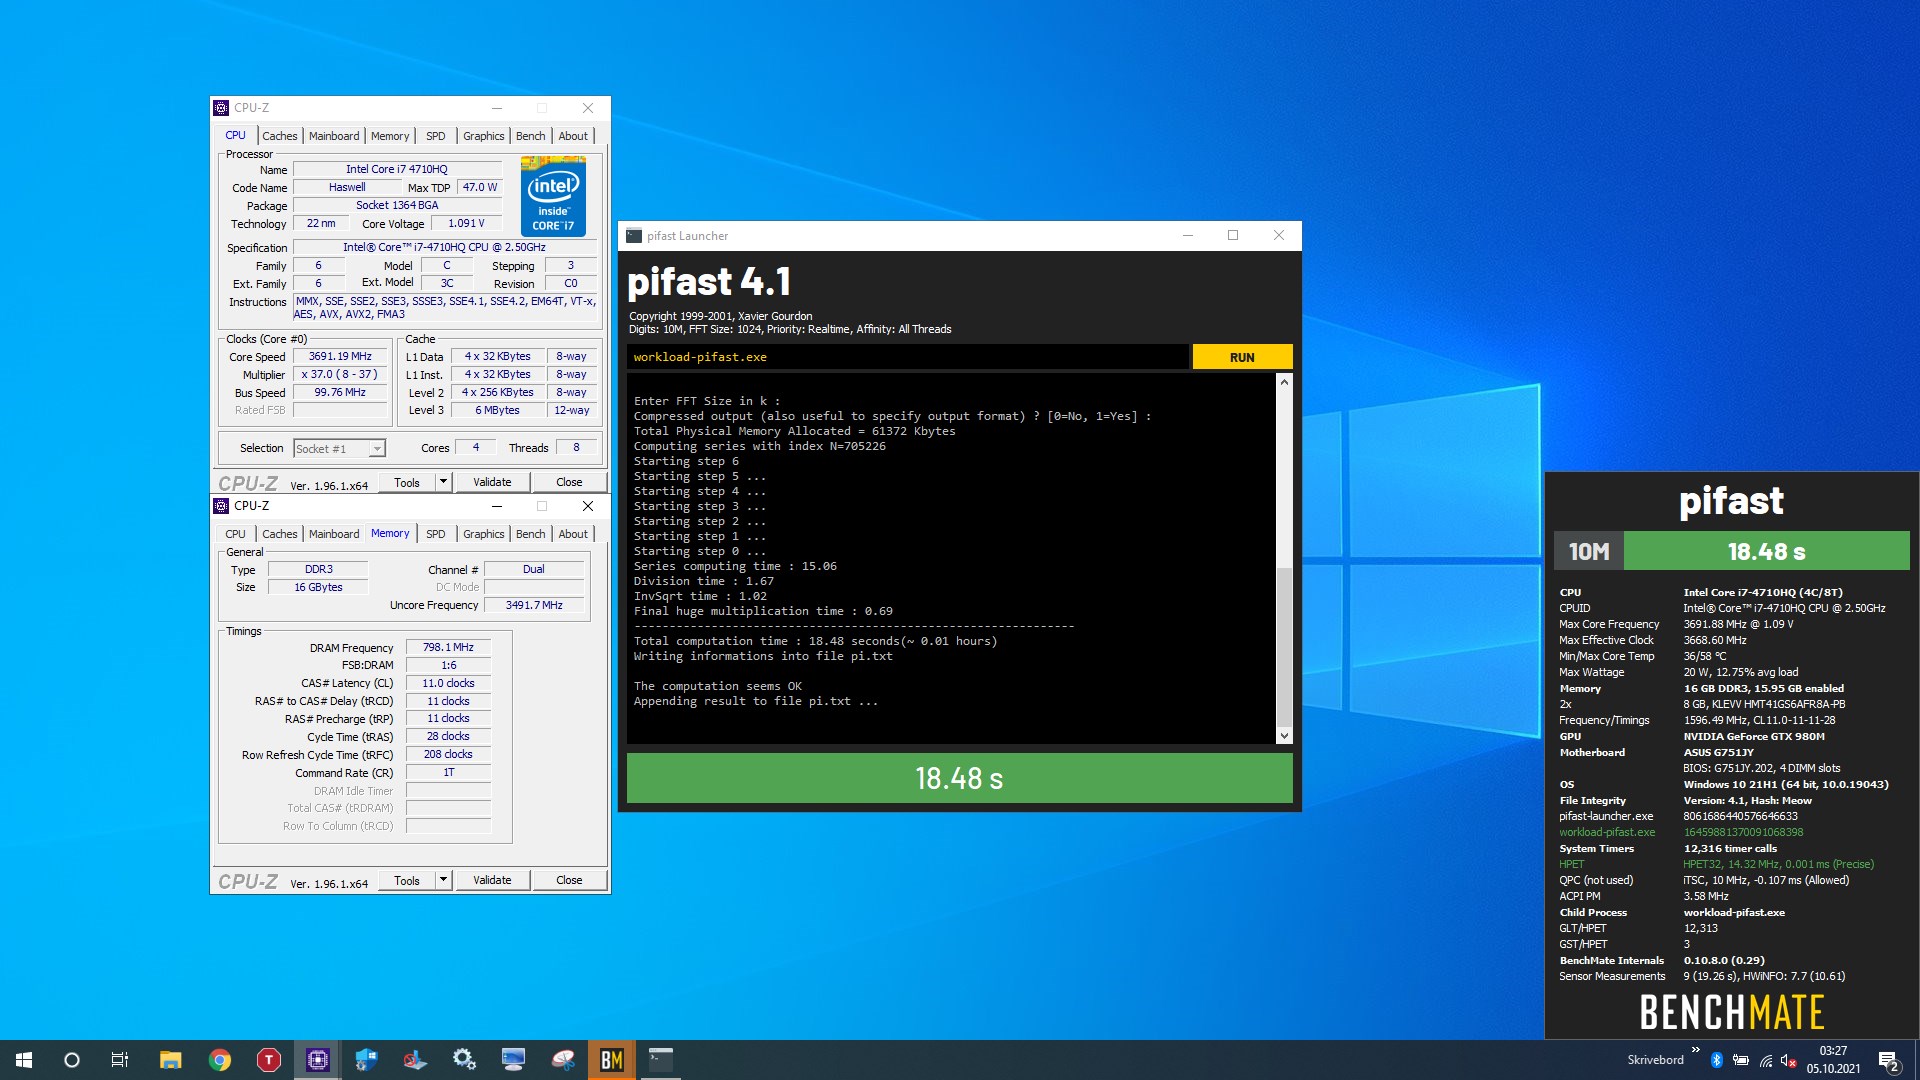Click scroll-up arrow of pifast console

click(x=1284, y=382)
